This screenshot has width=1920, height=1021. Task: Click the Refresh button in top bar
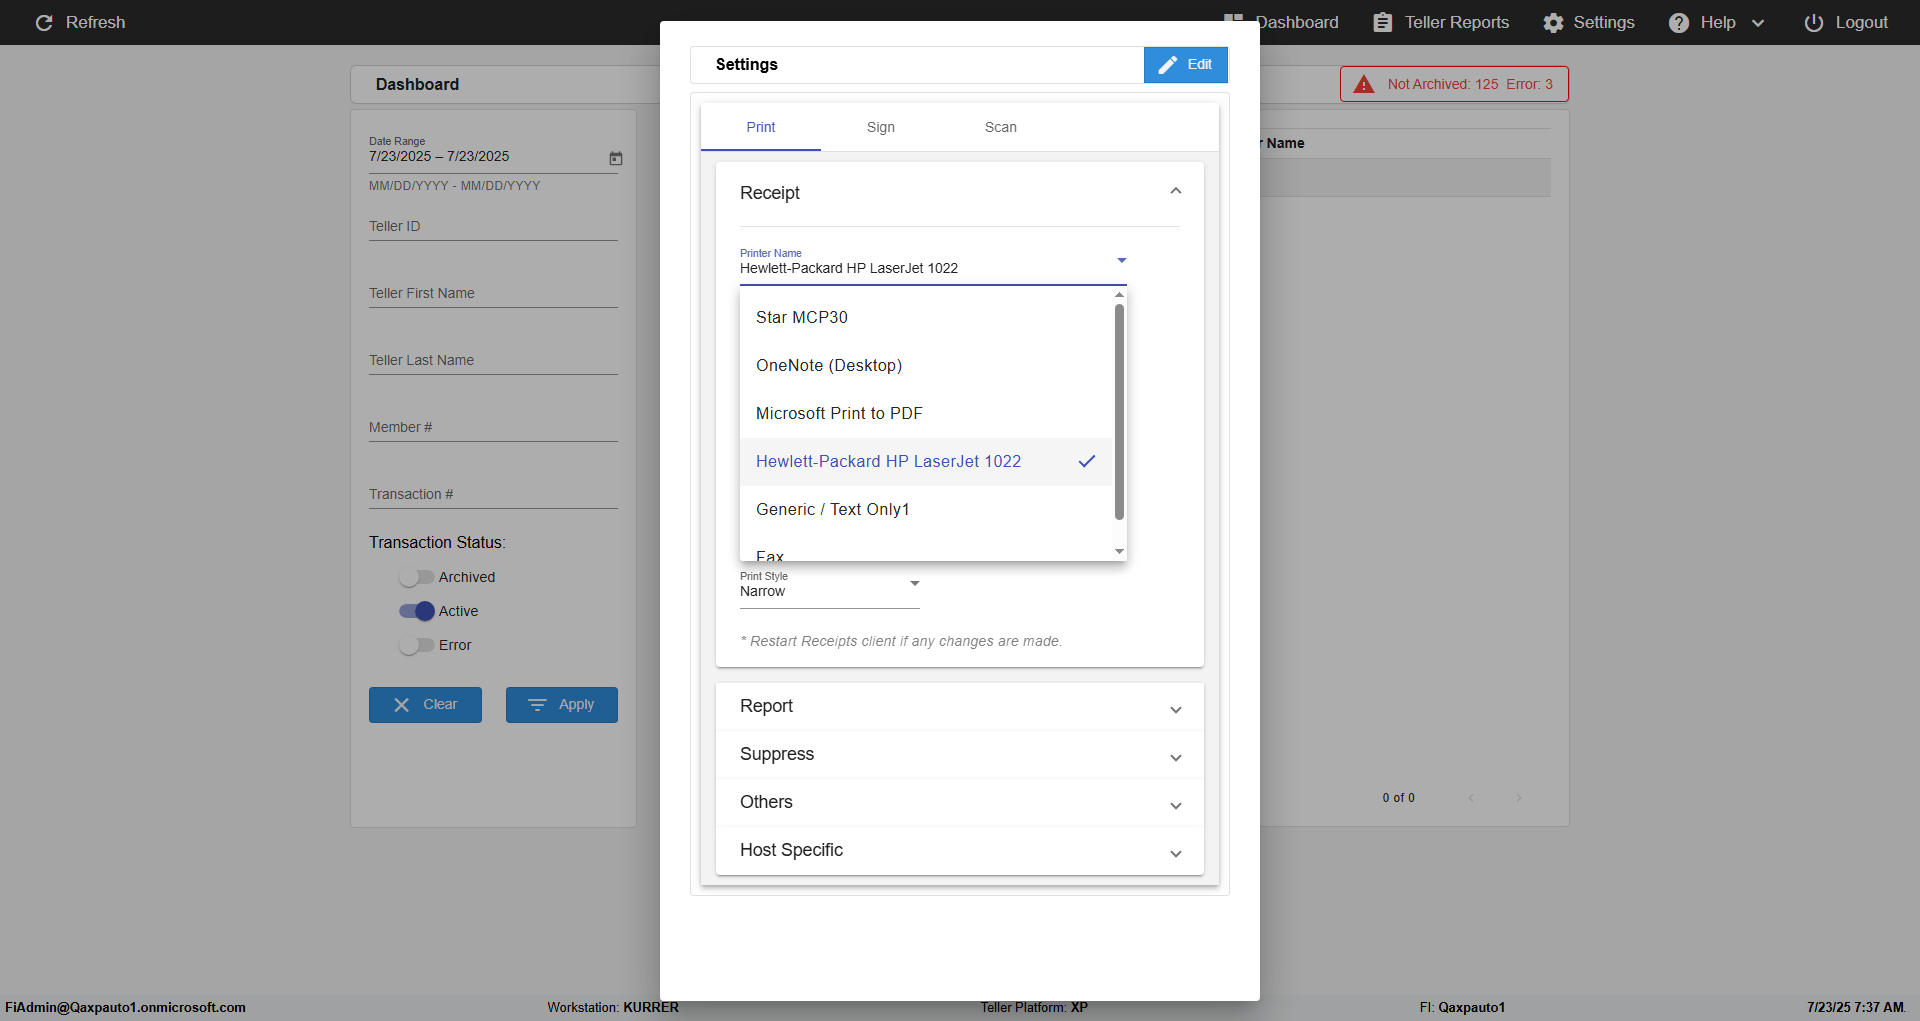[x=80, y=22]
